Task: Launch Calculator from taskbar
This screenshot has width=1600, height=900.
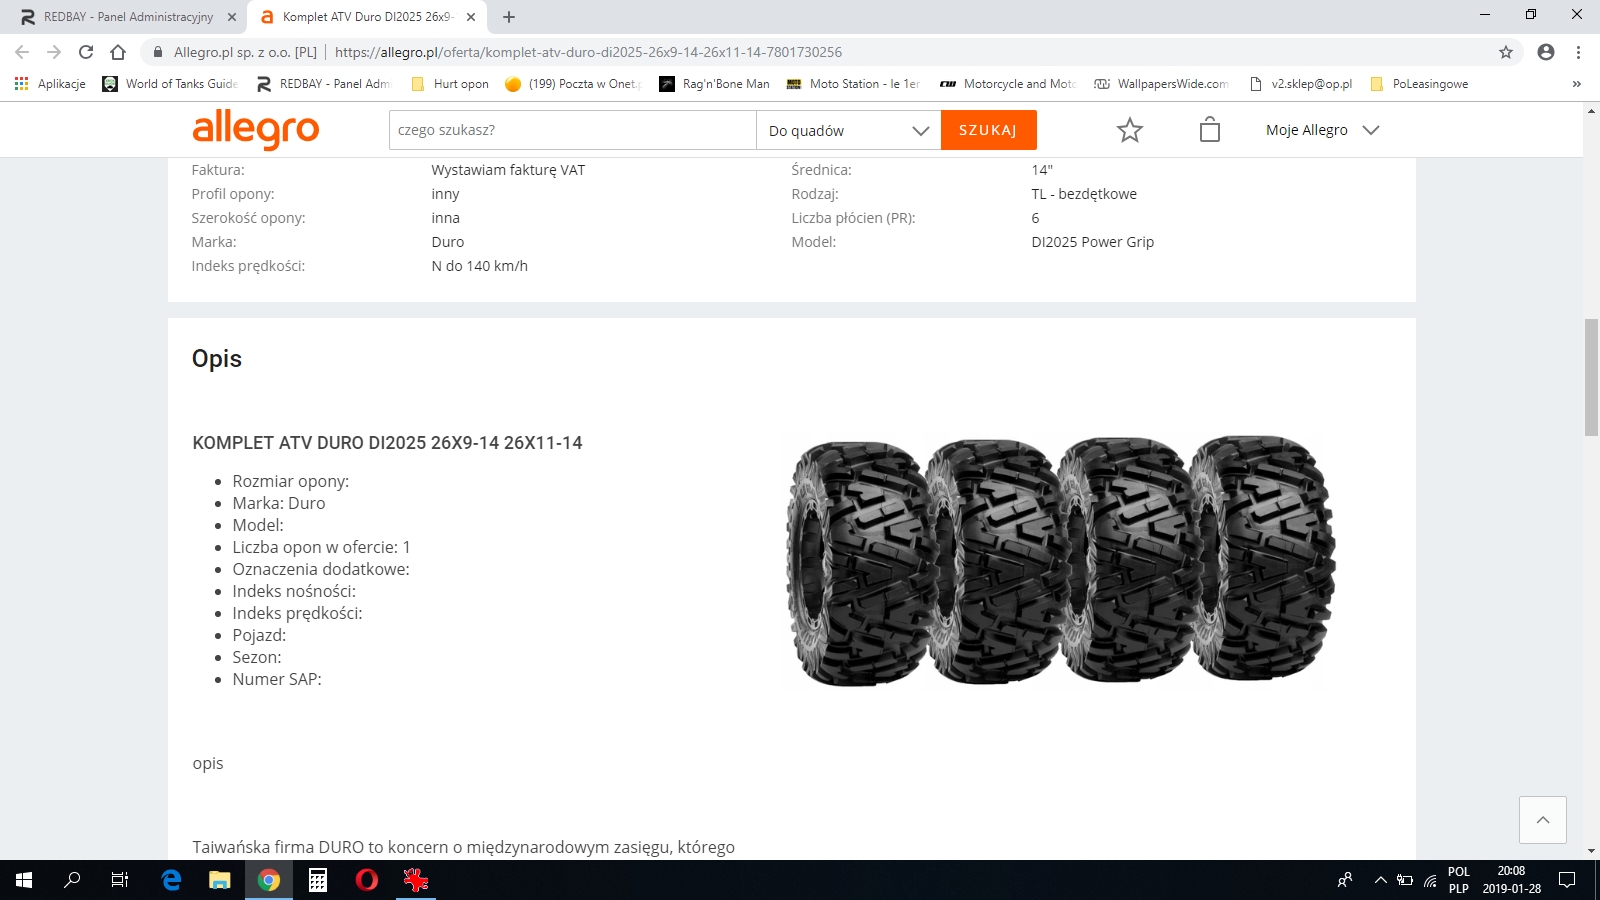Action: tap(318, 880)
